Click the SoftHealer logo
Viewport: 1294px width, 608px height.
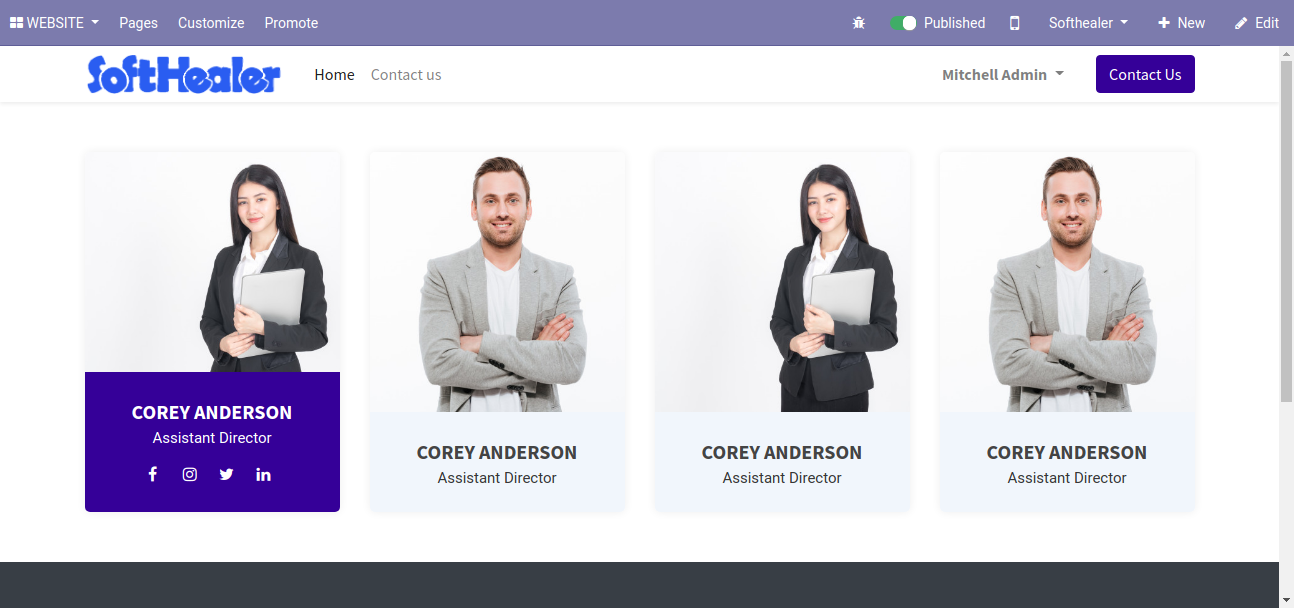[184, 75]
